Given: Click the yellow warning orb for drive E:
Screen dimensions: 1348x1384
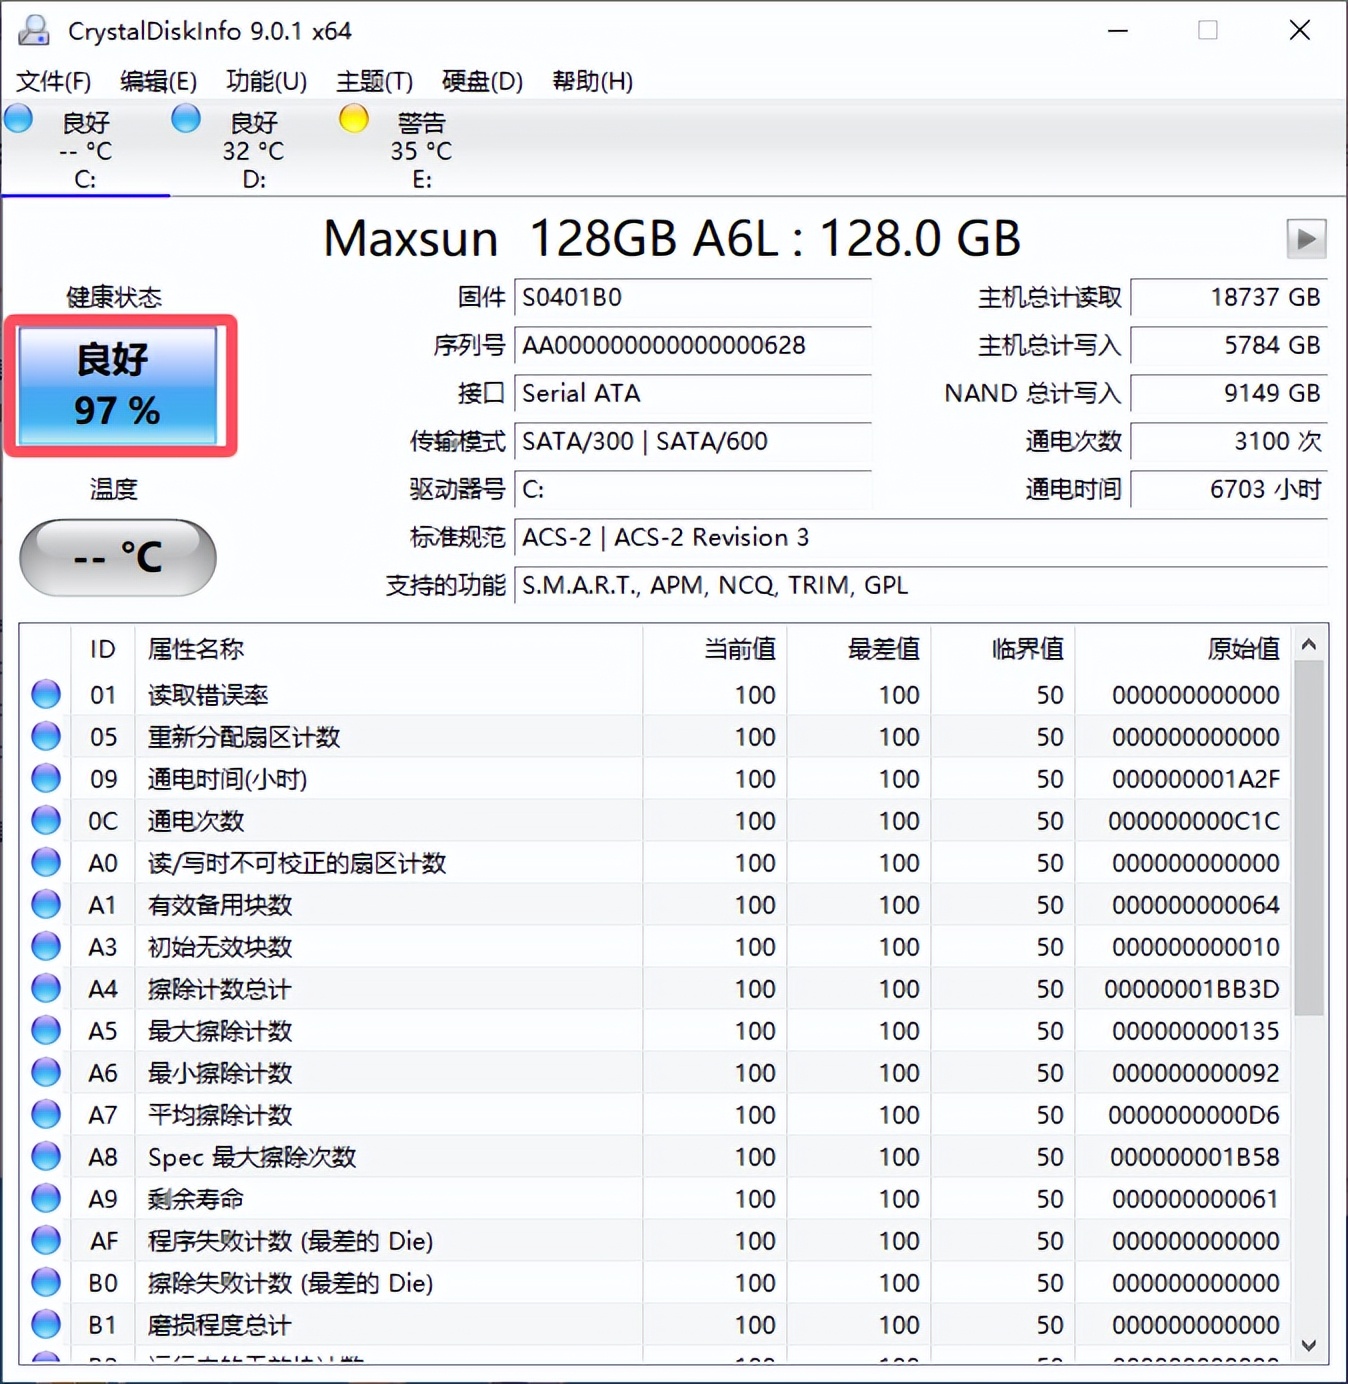Looking at the screenshot, I should tap(354, 119).
